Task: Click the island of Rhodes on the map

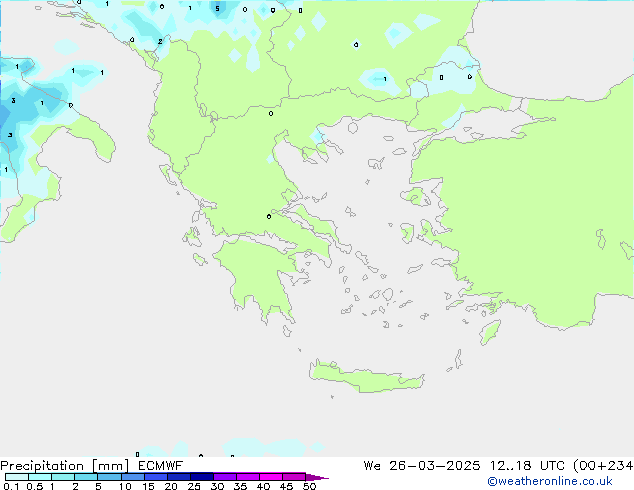Action: tap(490, 332)
